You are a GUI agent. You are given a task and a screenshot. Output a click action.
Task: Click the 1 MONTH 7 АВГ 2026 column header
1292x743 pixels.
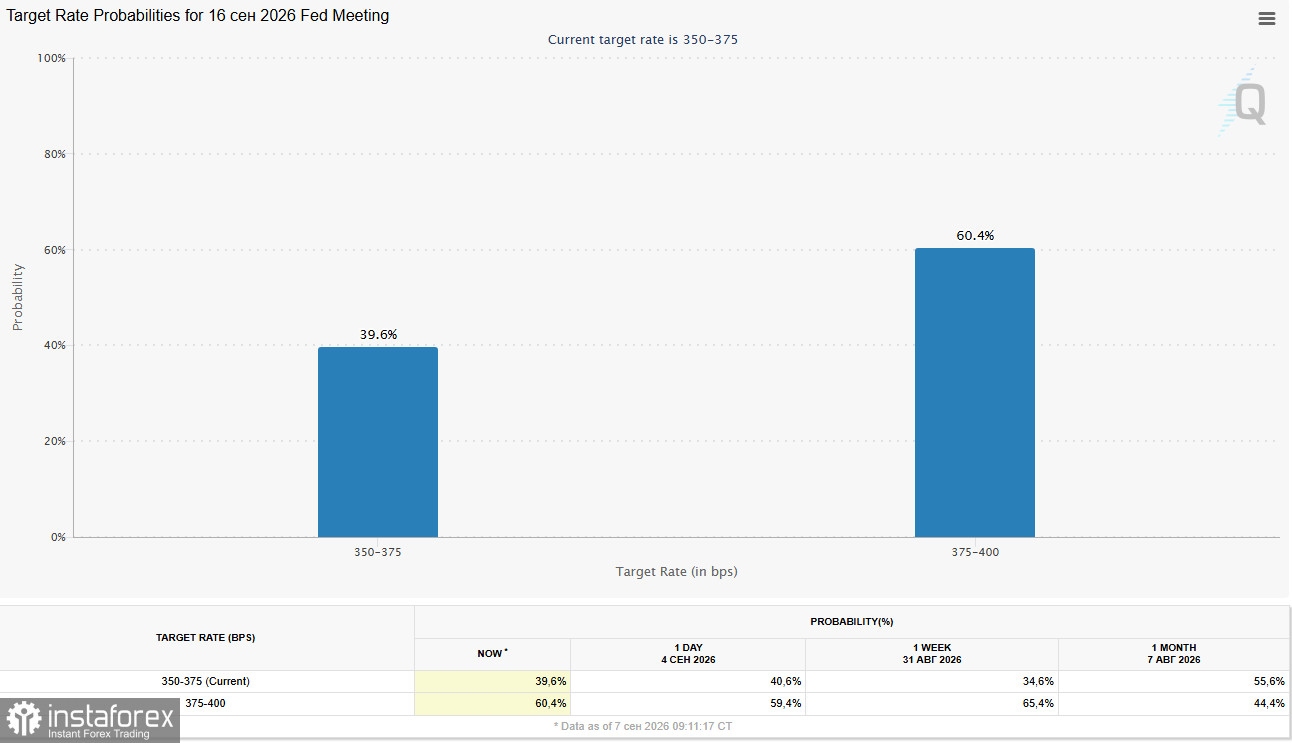tap(1175, 654)
